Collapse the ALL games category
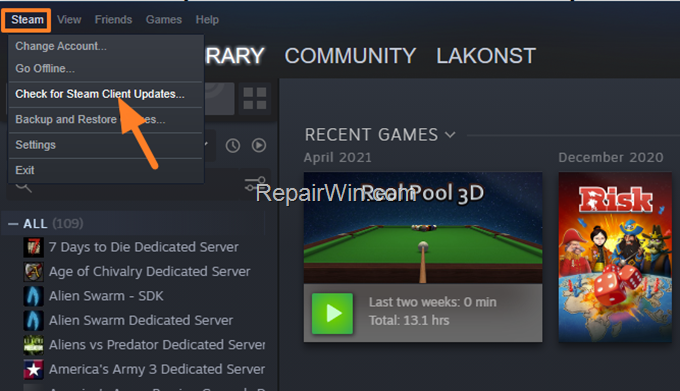Screen dimensions: 680x391 click(13, 224)
